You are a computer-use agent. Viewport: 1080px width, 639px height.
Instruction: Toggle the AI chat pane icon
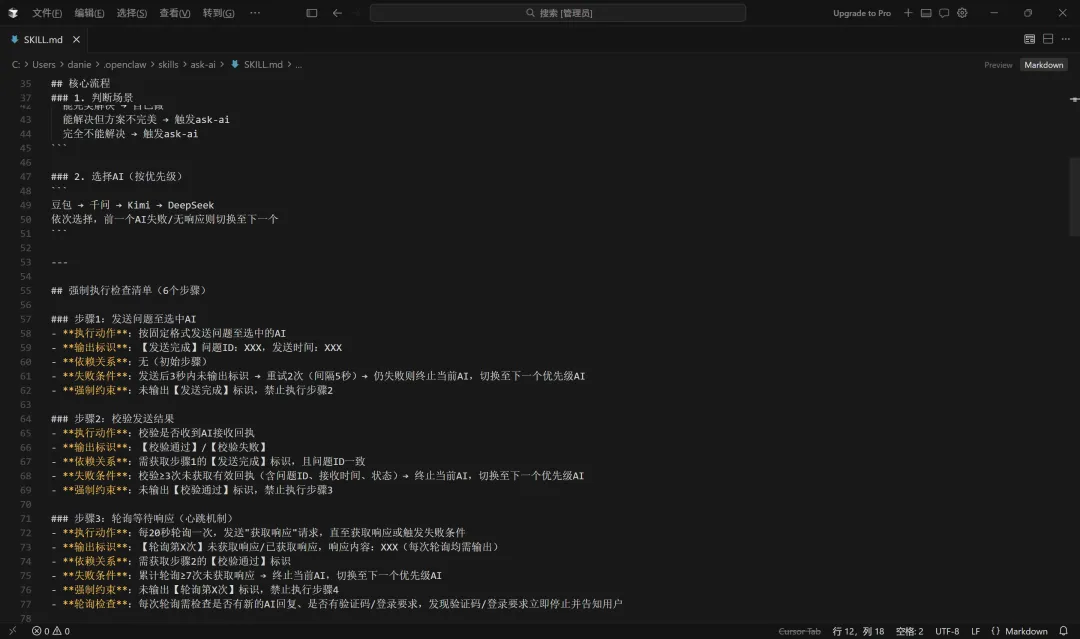pos(944,12)
